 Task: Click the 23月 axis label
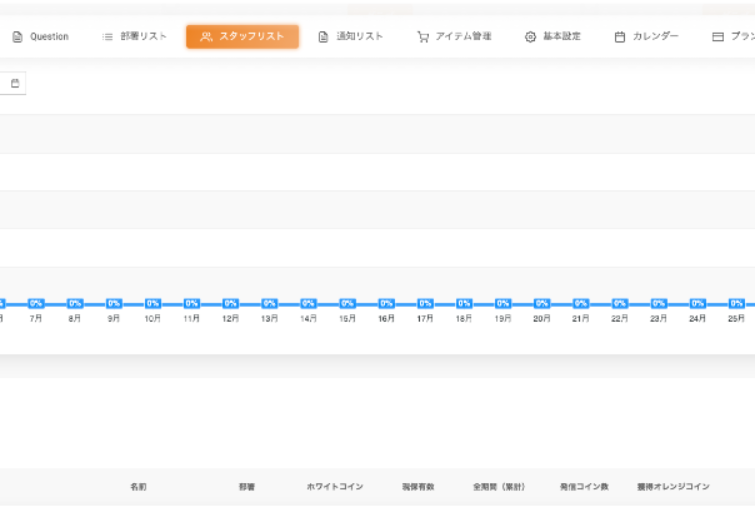coord(659,319)
